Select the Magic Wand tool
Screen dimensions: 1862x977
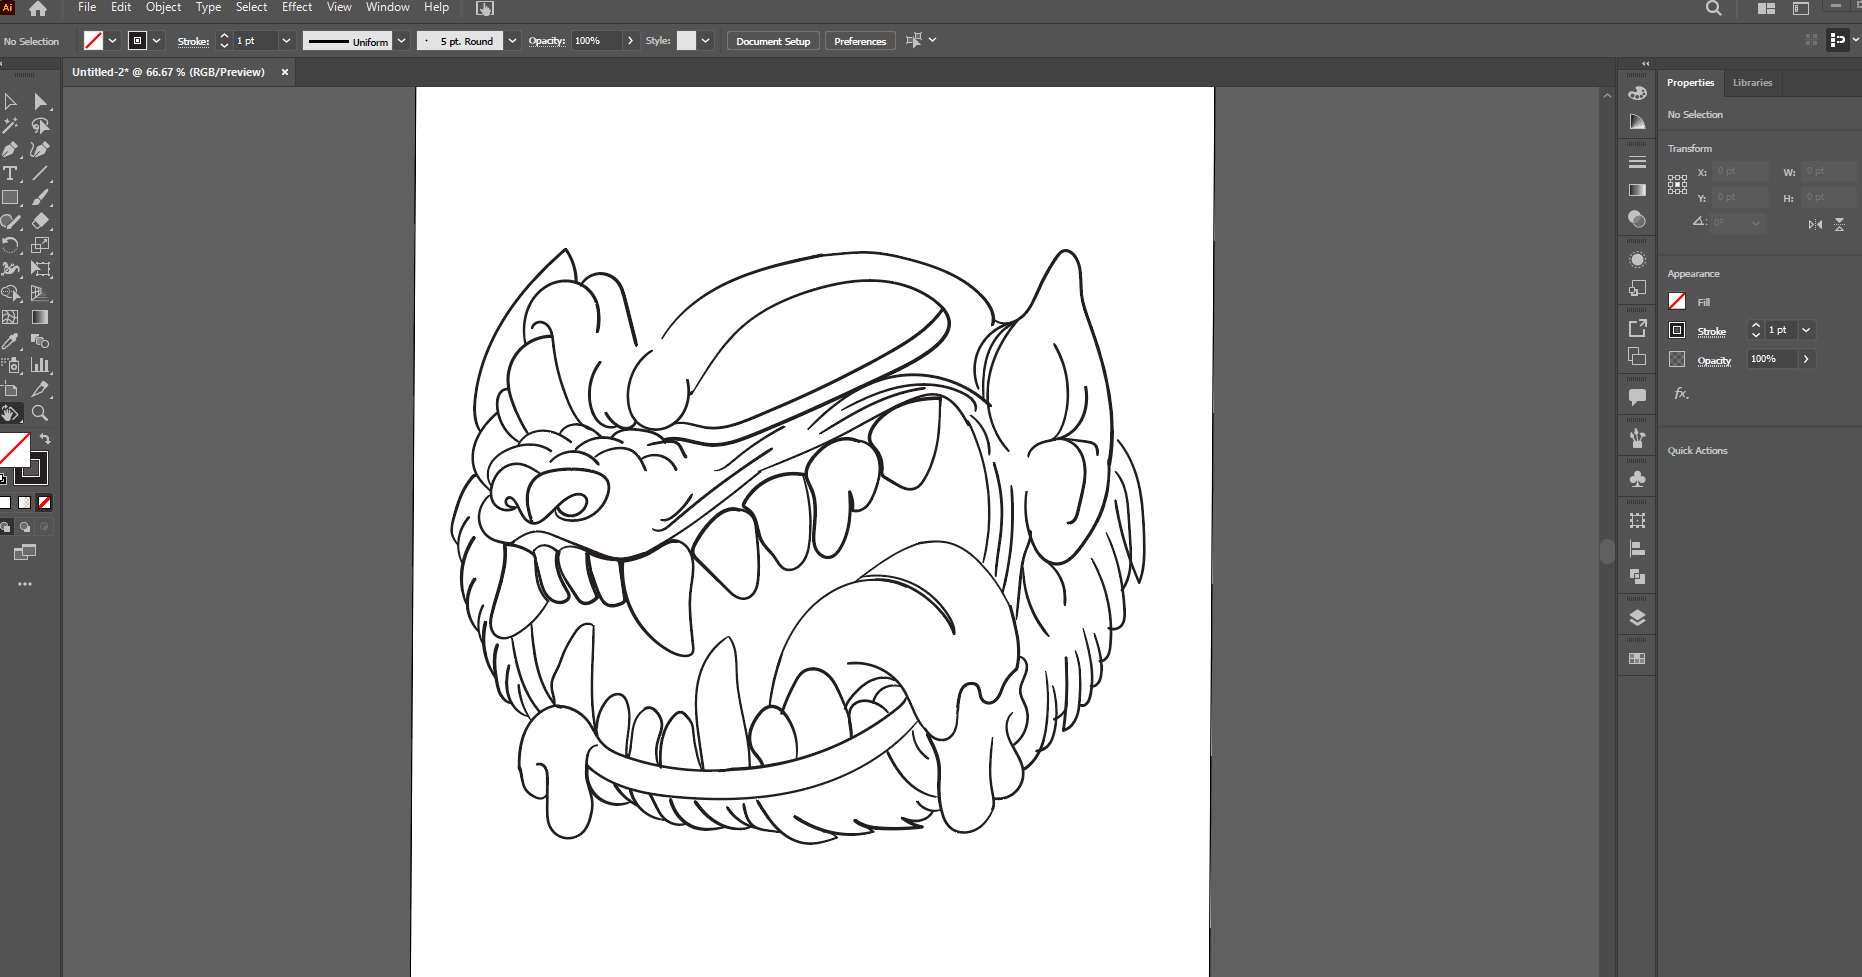pyautogui.click(x=10, y=126)
